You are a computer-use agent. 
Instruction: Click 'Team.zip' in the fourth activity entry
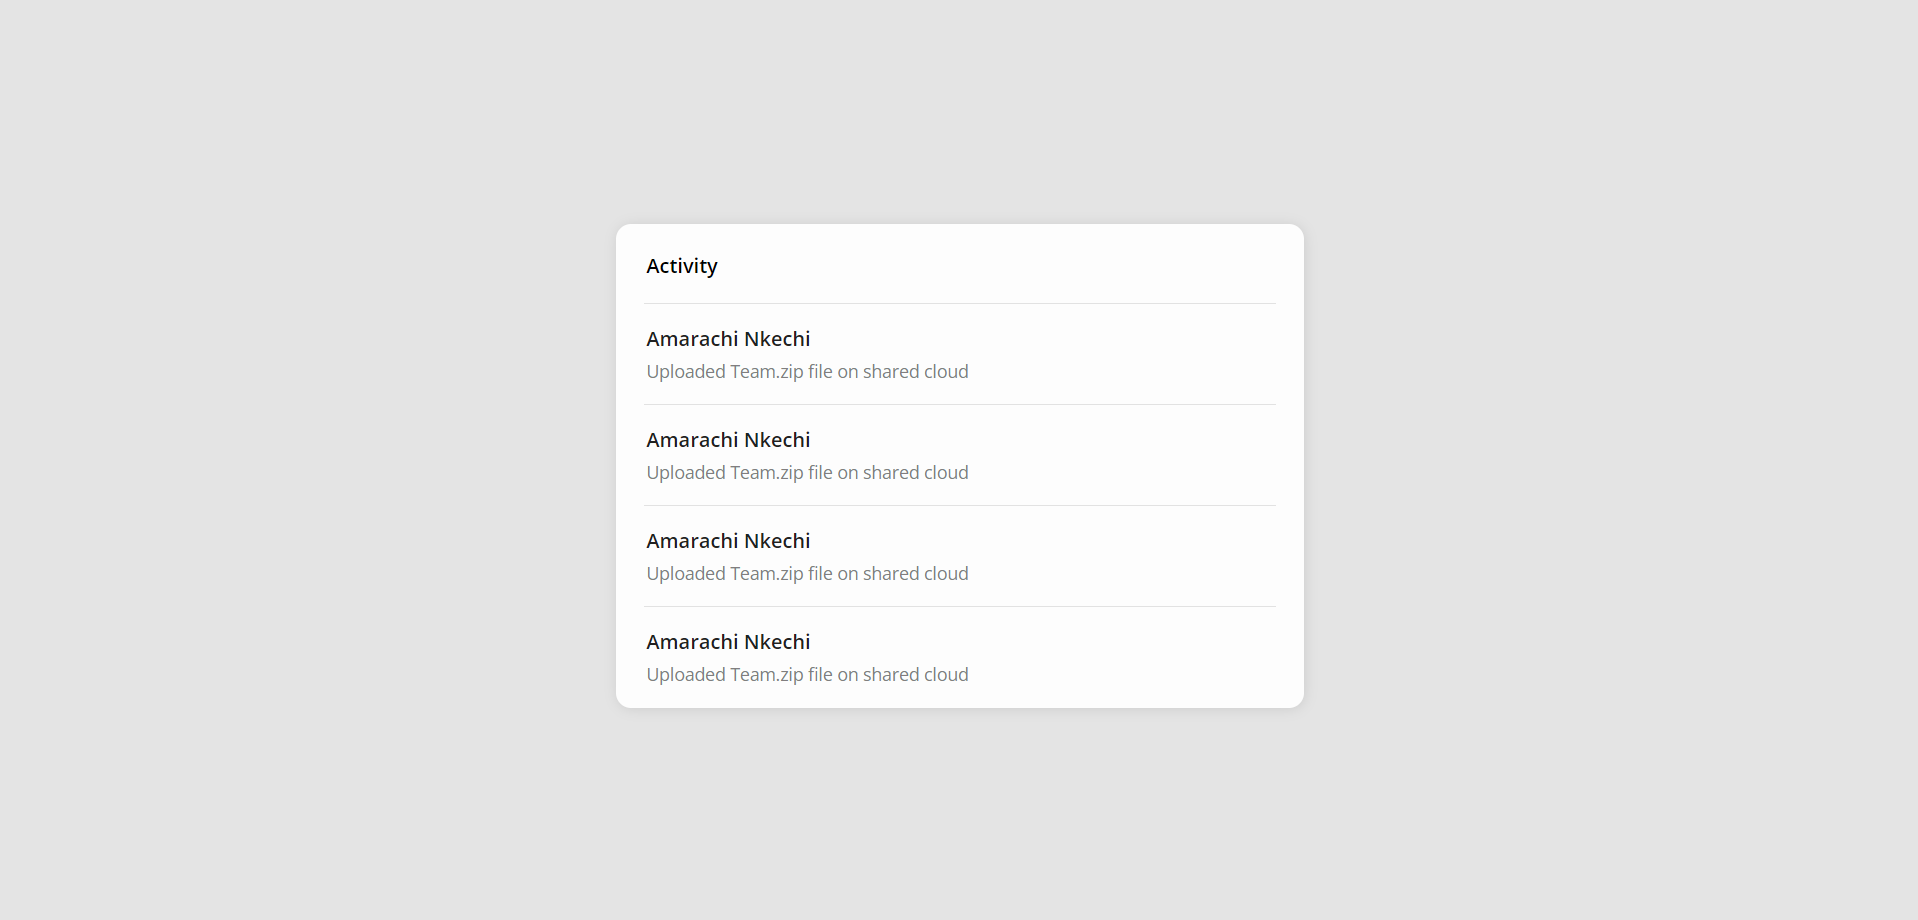(x=767, y=675)
